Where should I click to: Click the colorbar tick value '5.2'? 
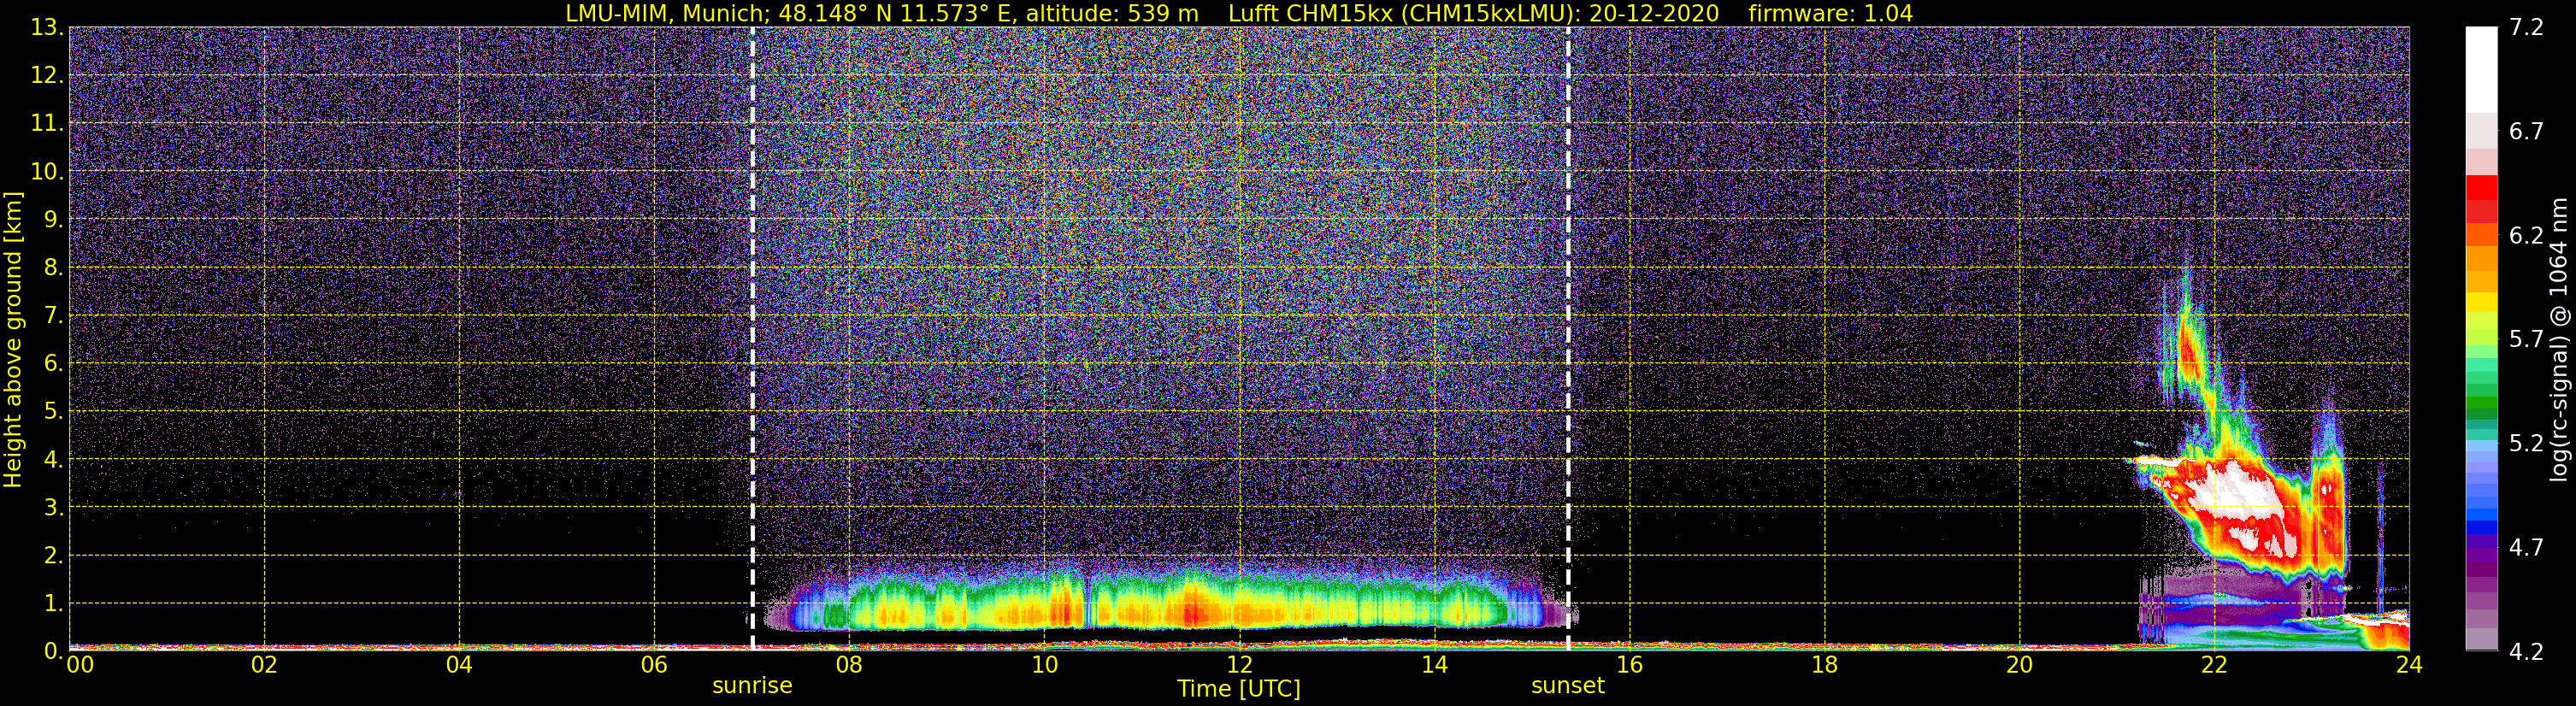[x=2526, y=444]
